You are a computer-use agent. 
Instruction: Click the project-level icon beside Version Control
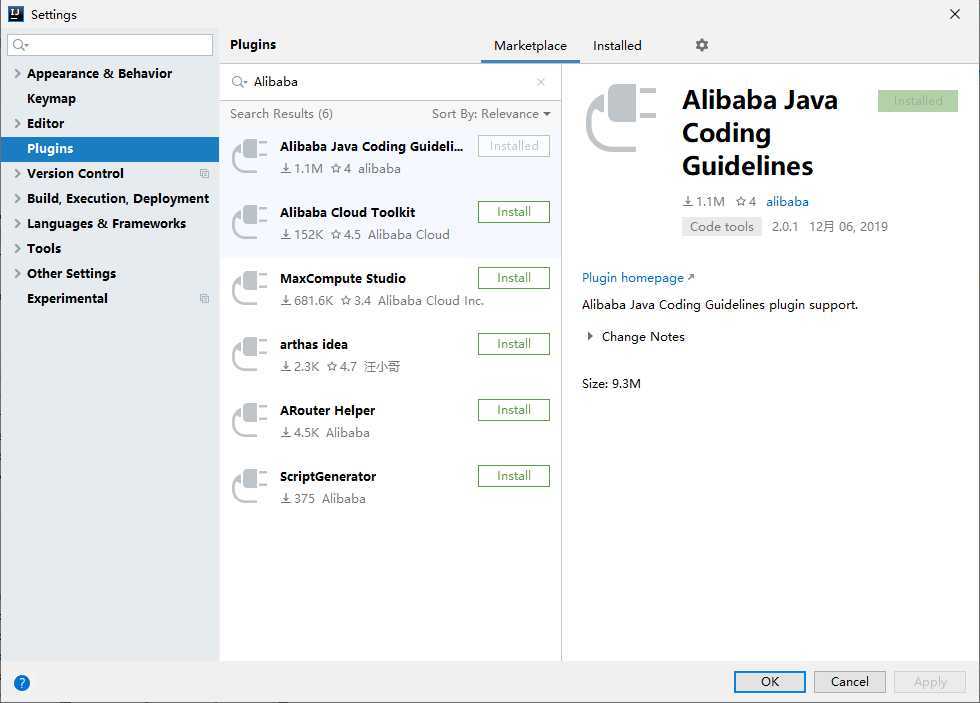[x=204, y=173]
